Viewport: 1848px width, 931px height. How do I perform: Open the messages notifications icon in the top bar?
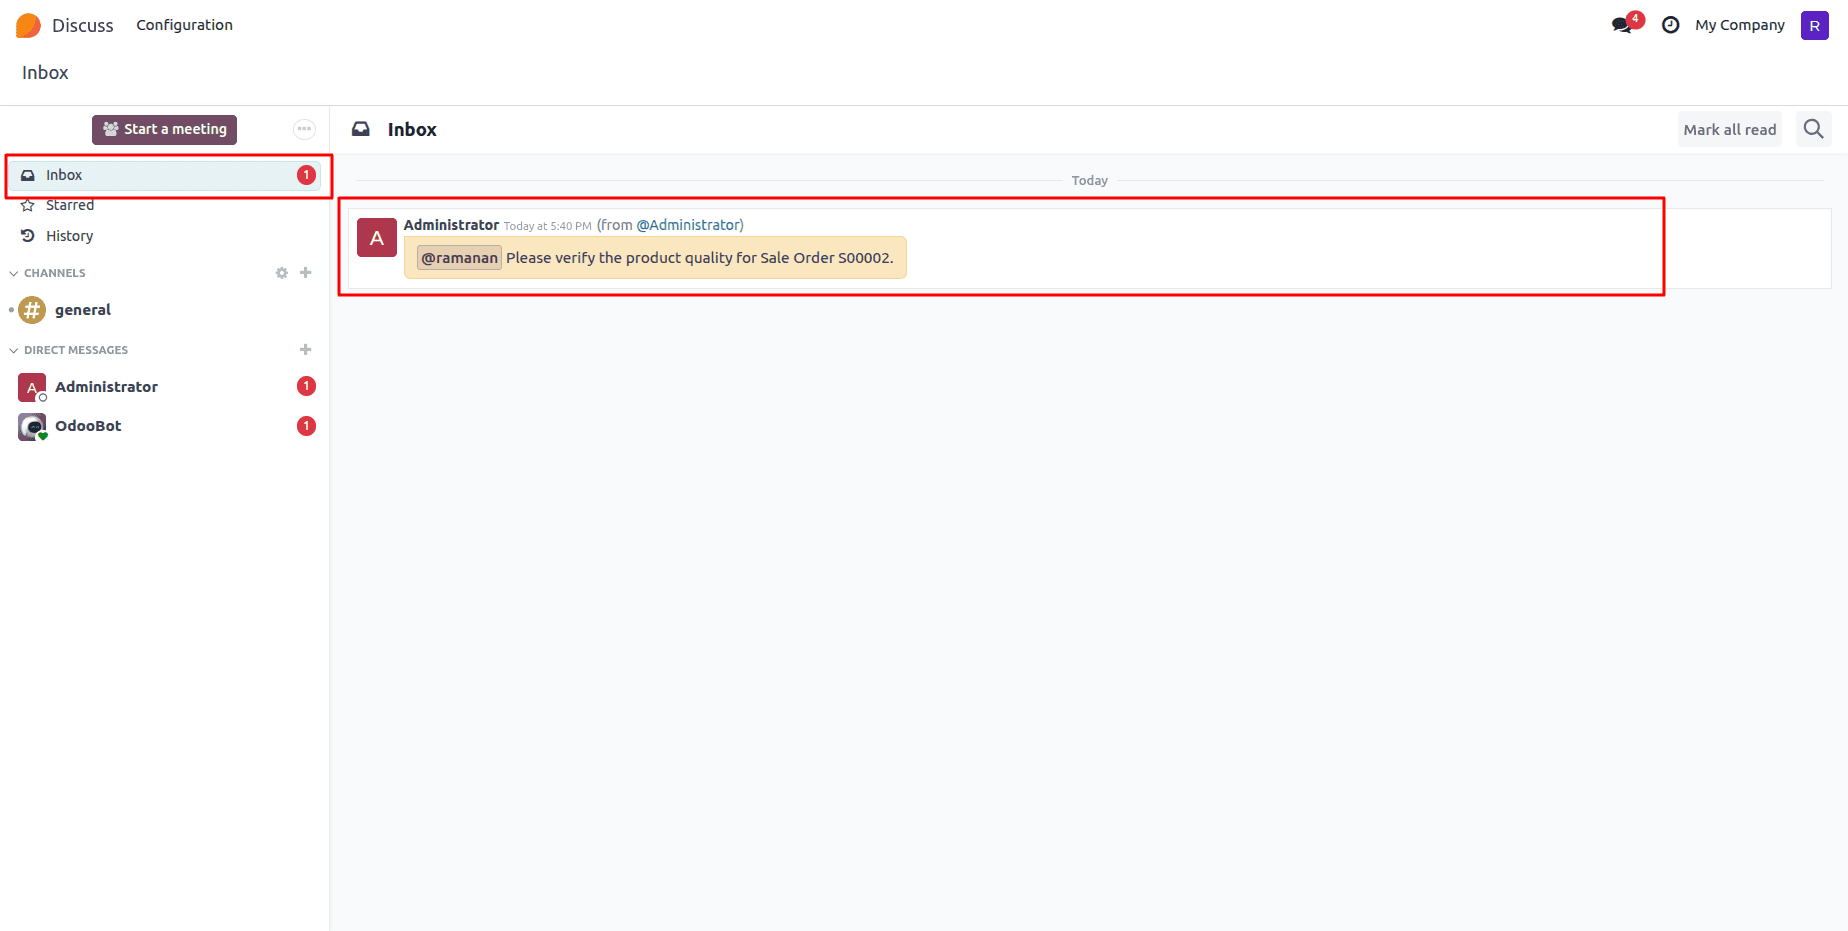point(1622,24)
